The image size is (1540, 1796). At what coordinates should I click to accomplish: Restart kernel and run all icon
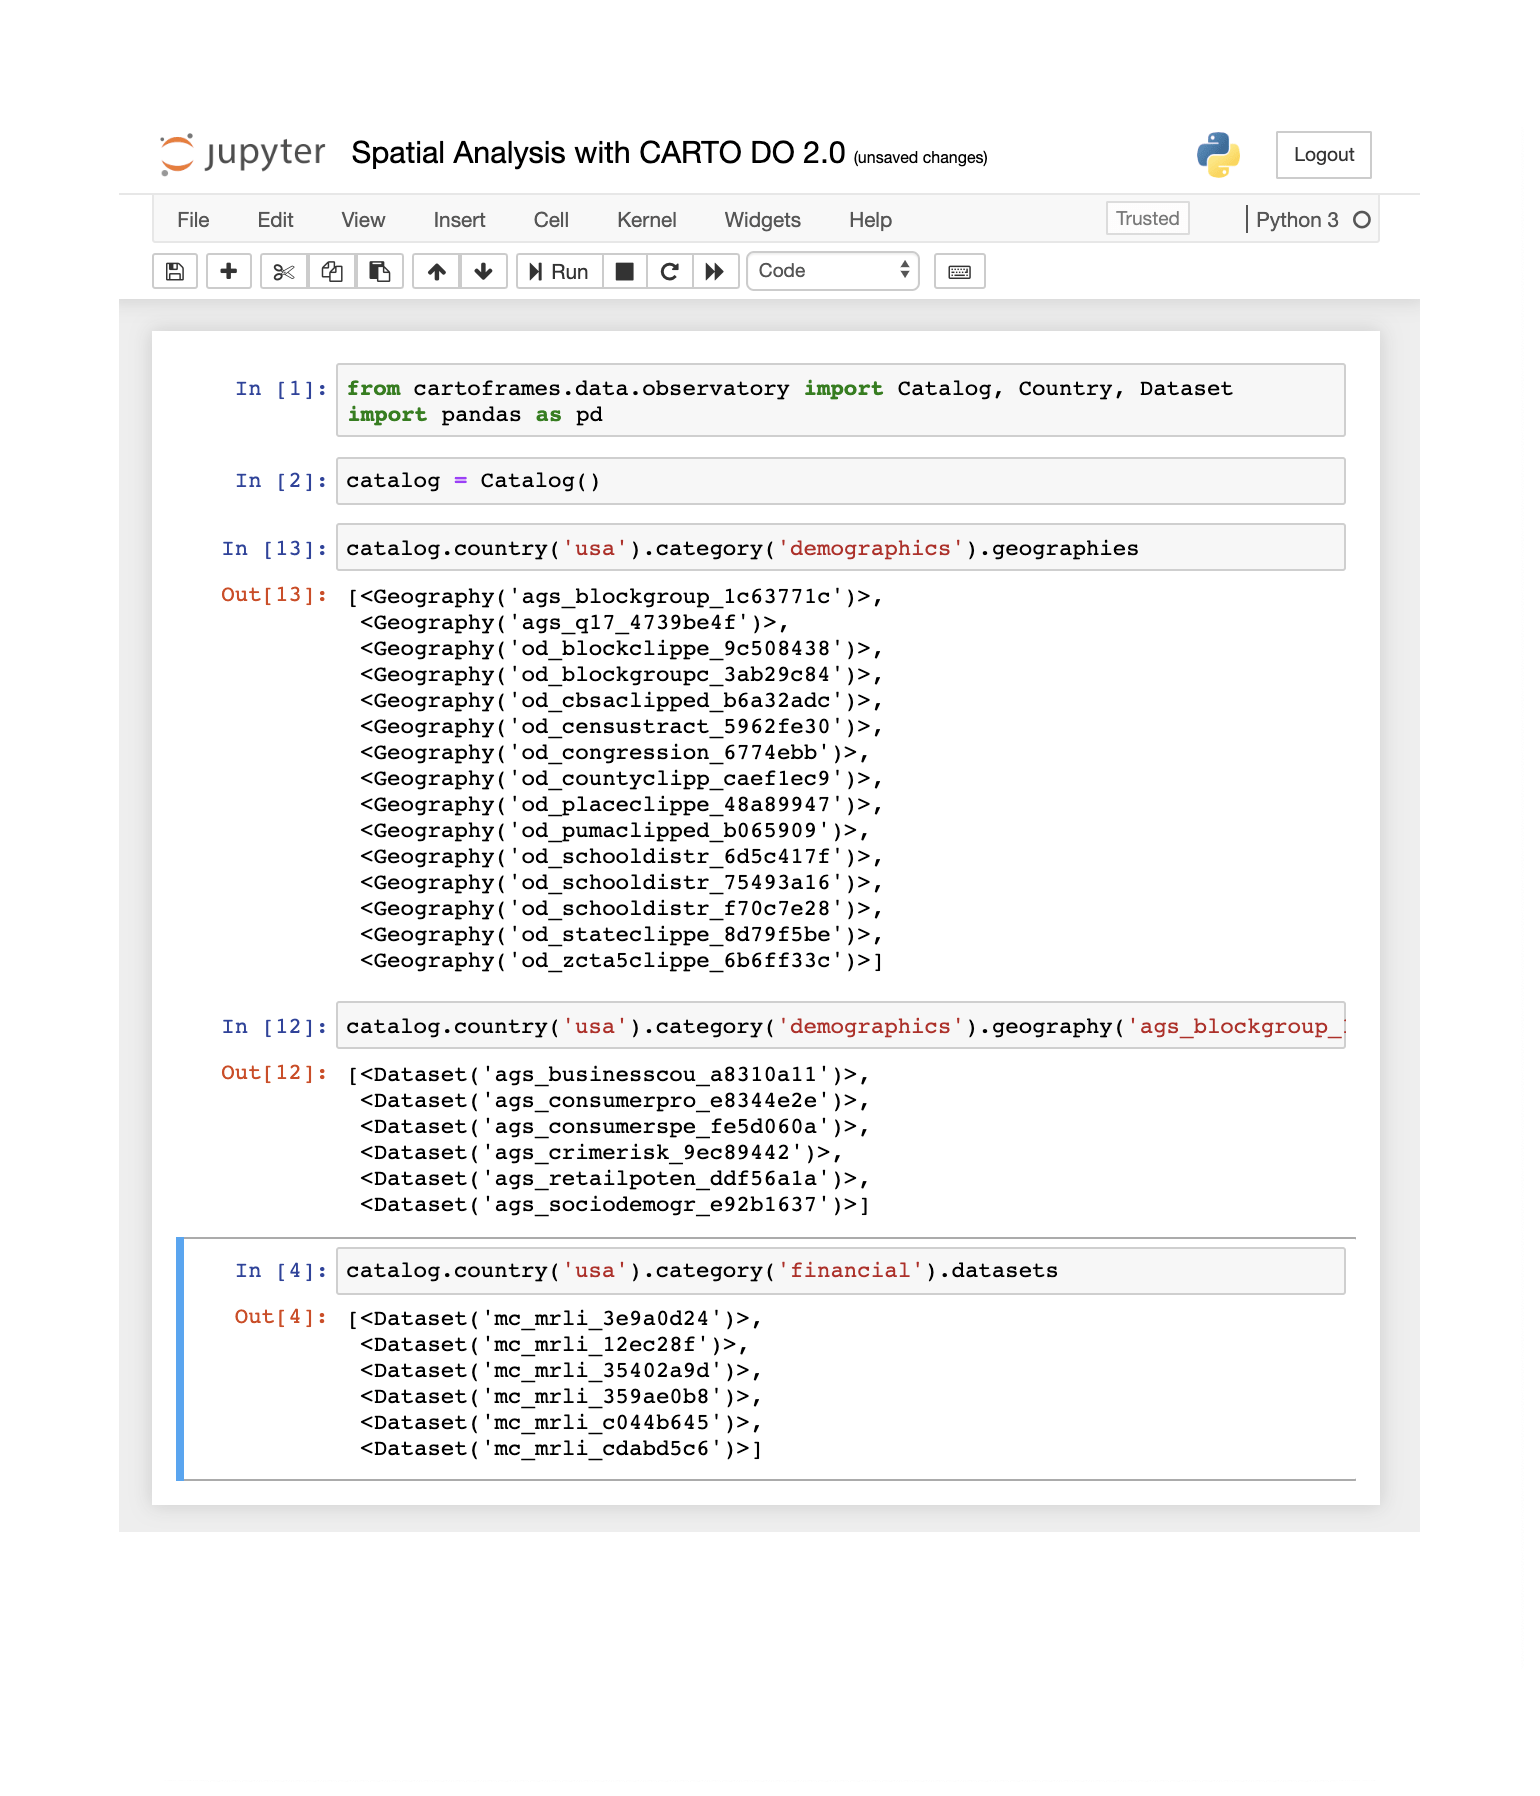click(715, 271)
